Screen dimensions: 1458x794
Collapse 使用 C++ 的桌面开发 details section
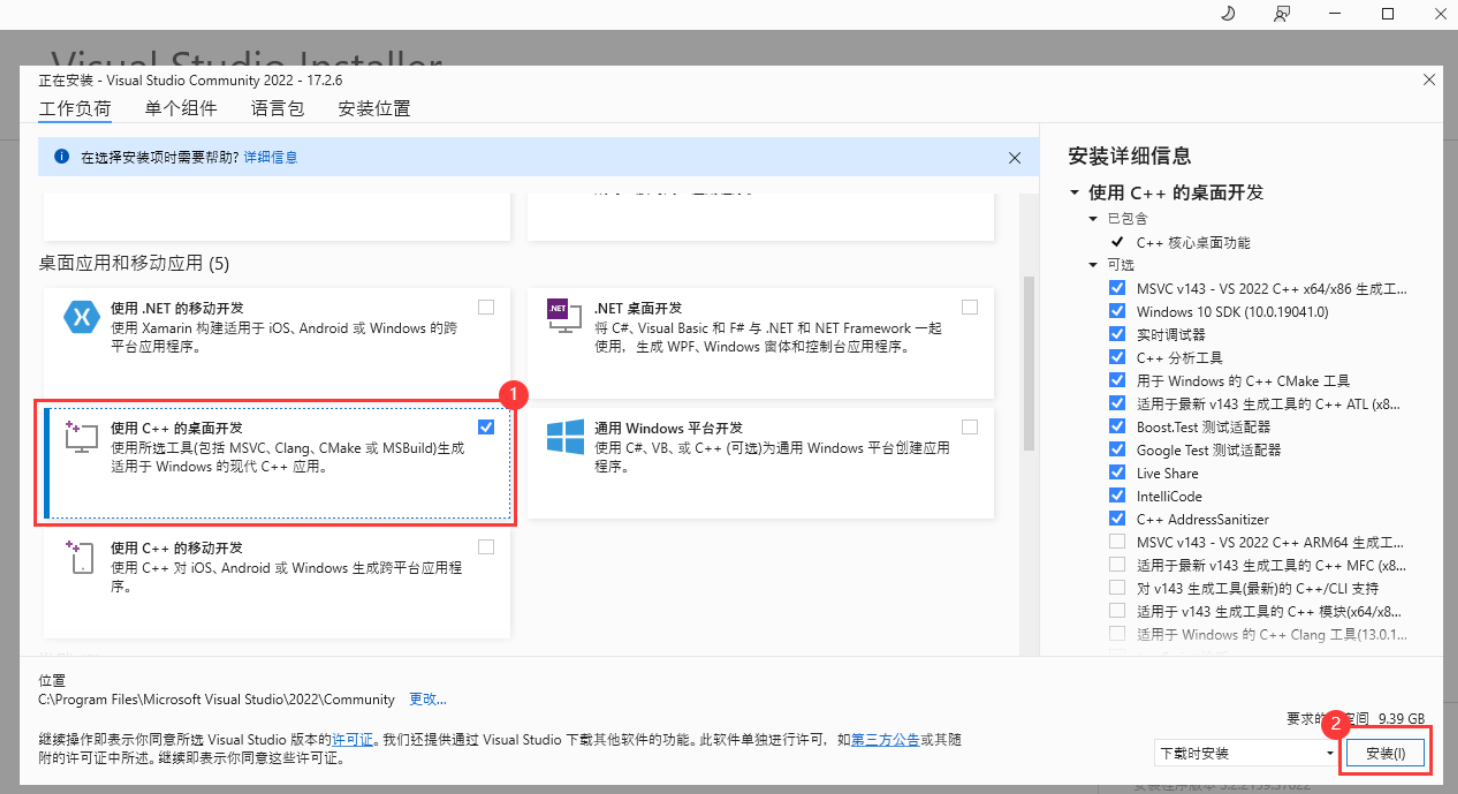[x=1074, y=192]
